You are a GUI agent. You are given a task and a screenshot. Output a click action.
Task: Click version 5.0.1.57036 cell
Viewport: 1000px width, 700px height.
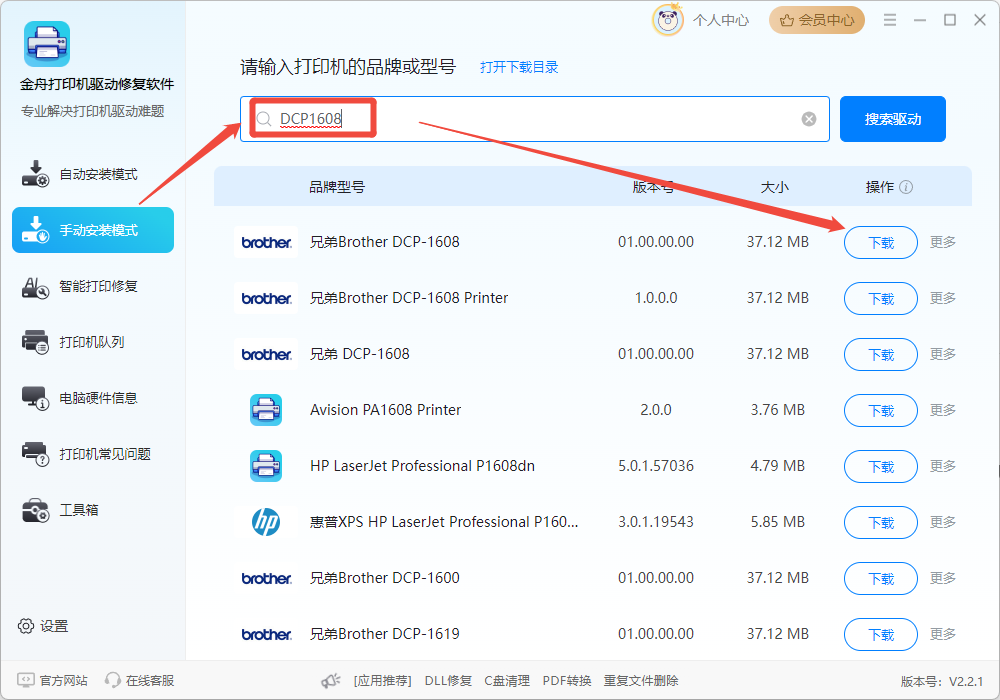coord(656,466)
